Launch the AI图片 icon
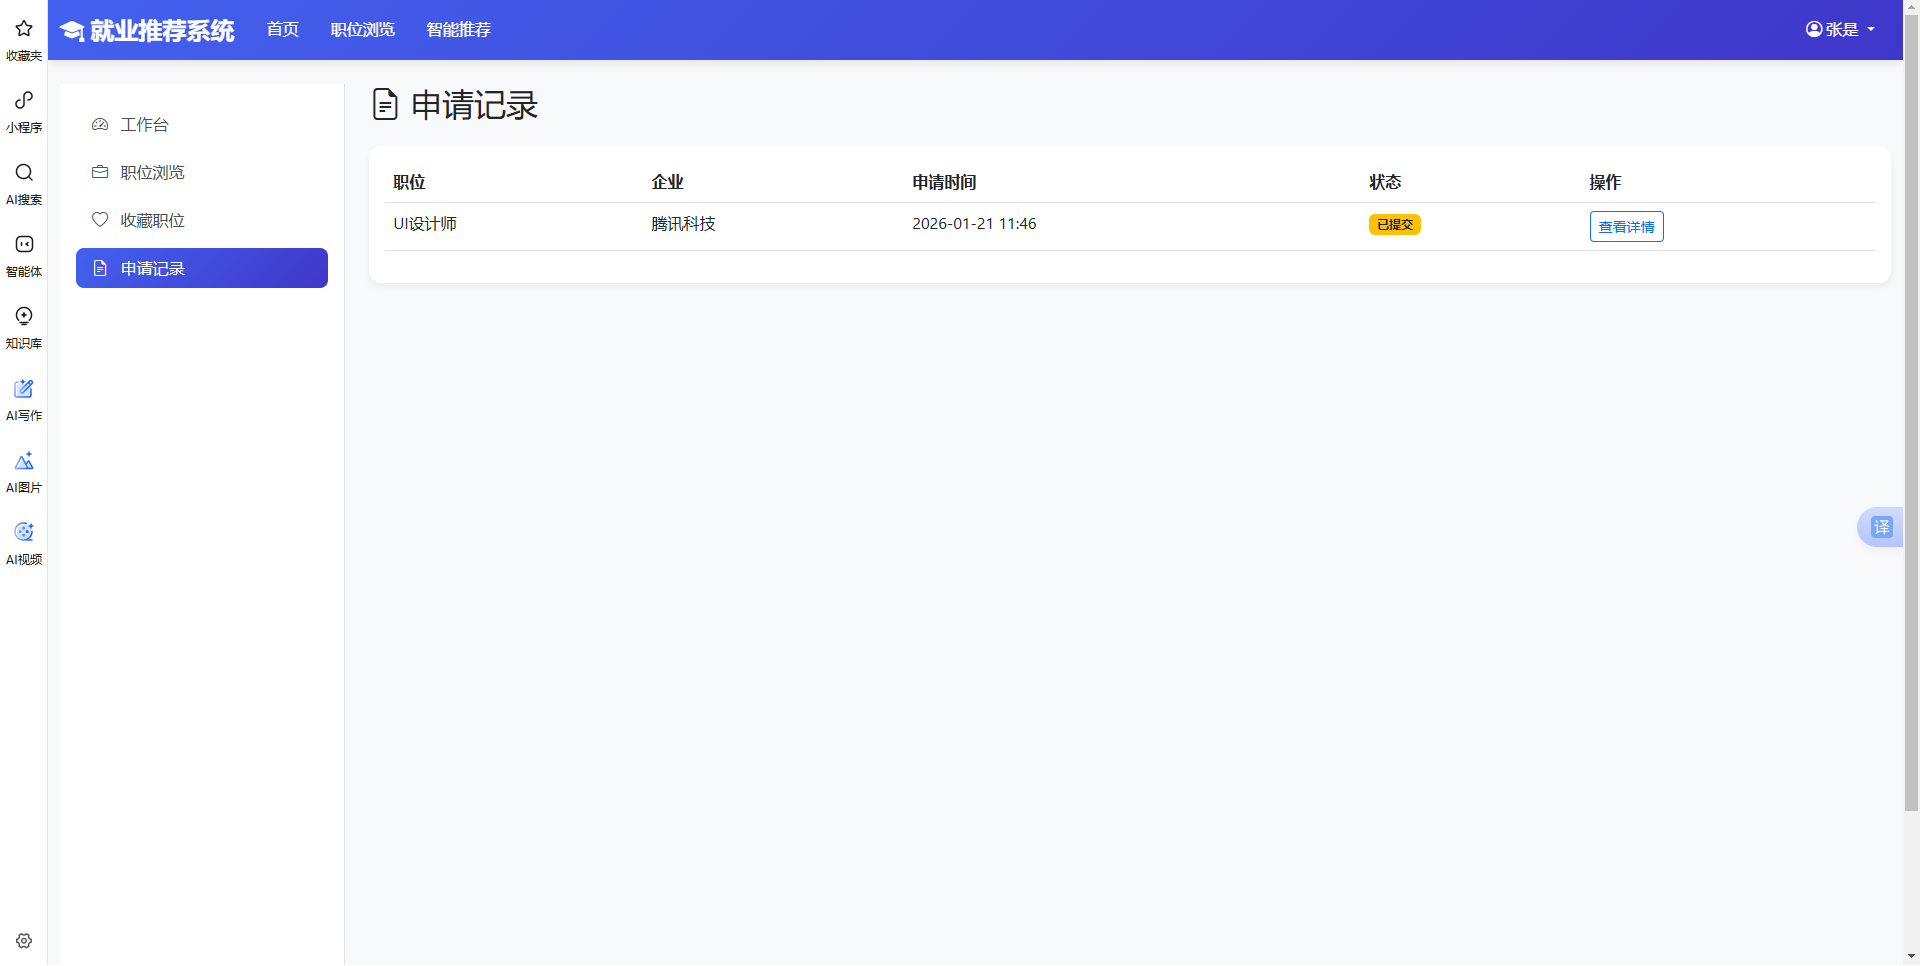The image size is (1920, 966). click(24, 460)
